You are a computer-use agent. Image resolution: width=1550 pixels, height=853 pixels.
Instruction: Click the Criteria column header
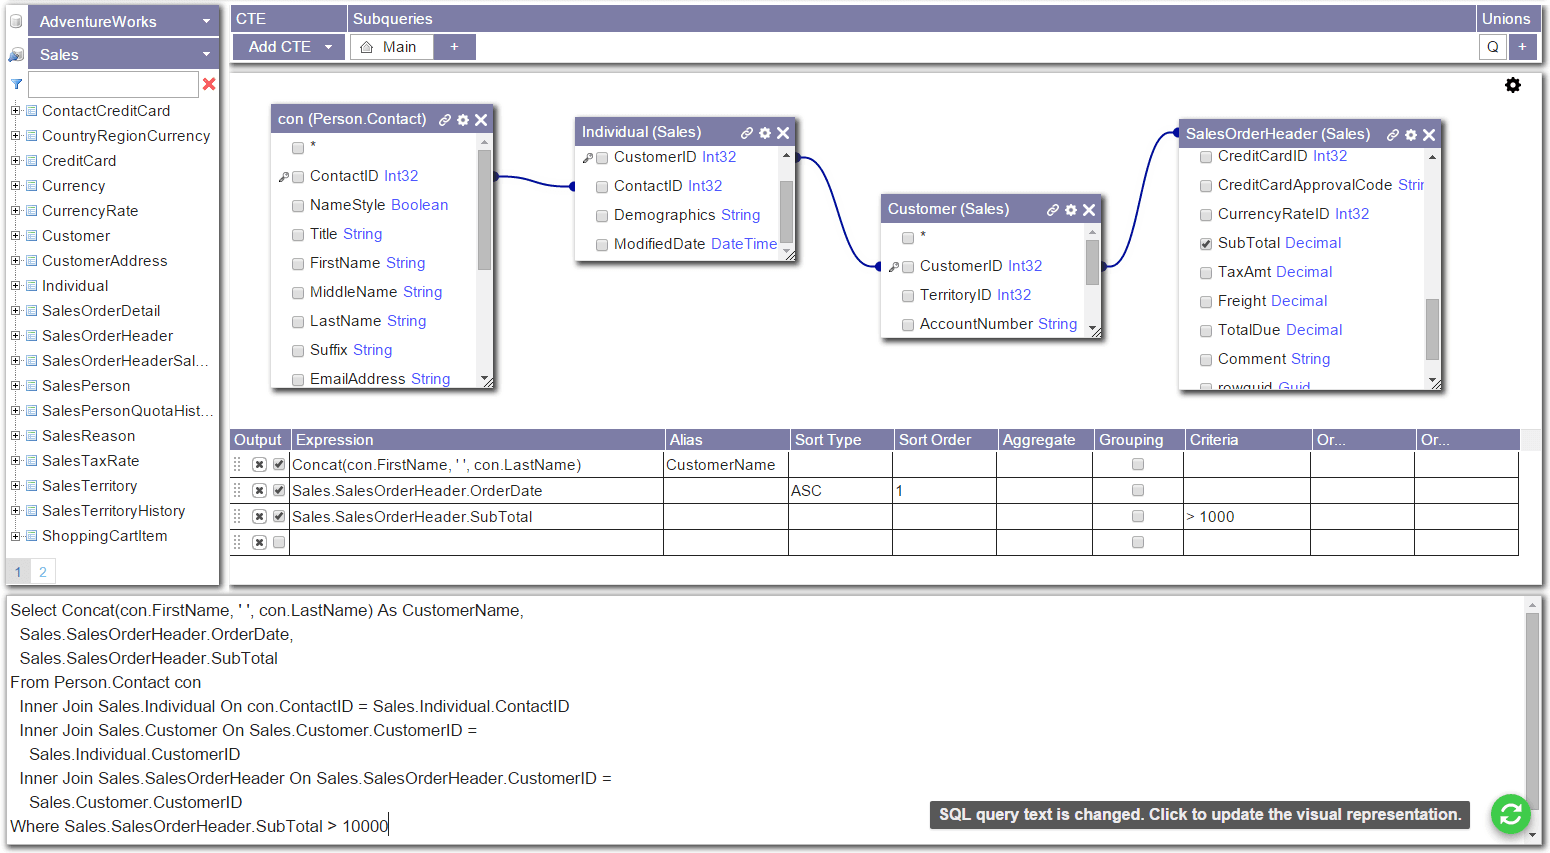pyautogui.click(x=1248, y=440)
